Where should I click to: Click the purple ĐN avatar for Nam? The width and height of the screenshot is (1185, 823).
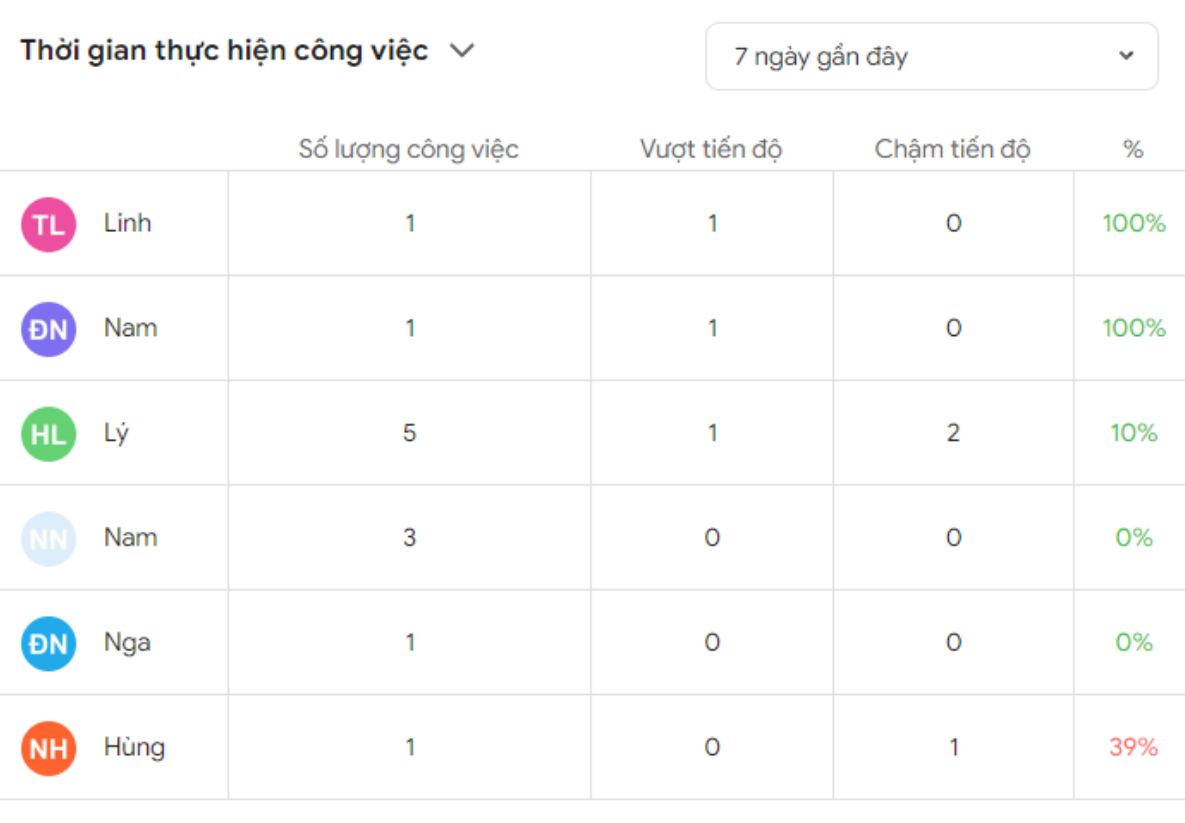[48, 330]
